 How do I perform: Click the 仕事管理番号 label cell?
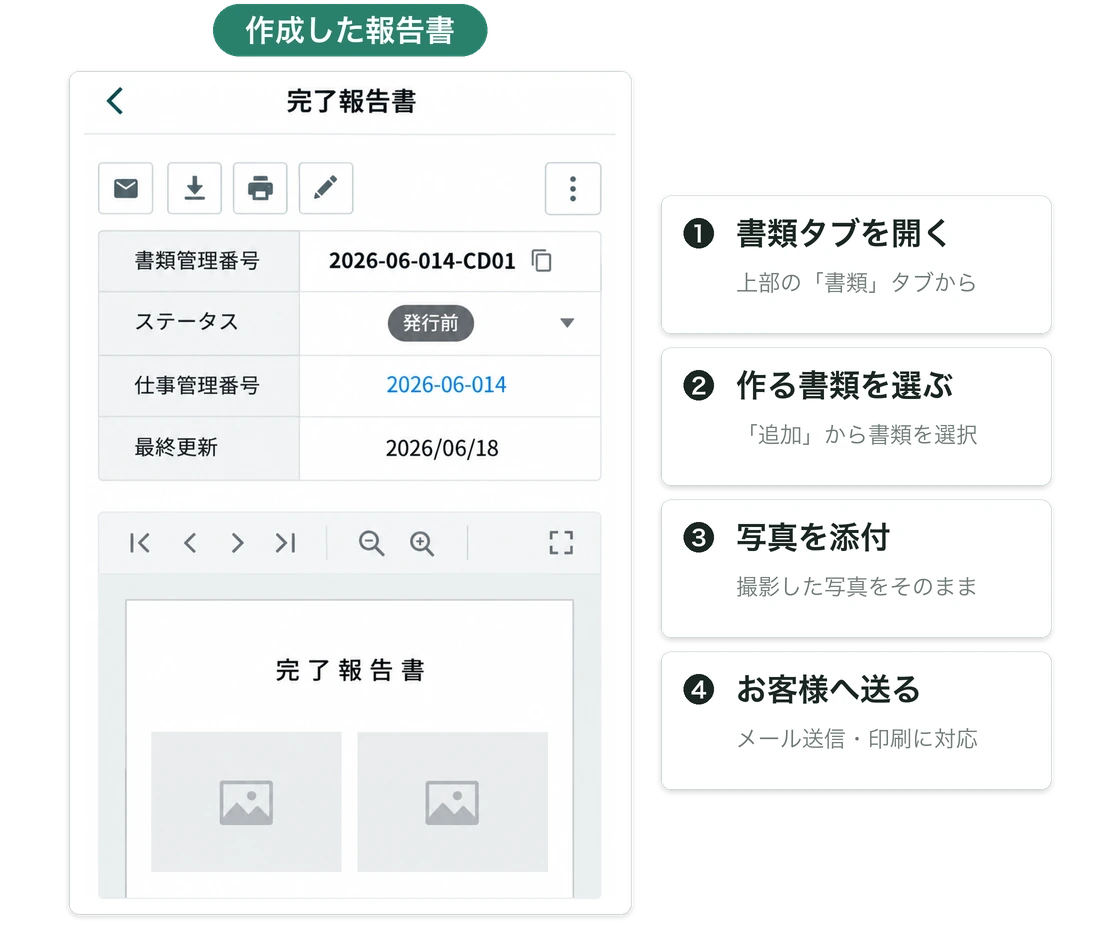pyautogui.click(x=199, y=386)
